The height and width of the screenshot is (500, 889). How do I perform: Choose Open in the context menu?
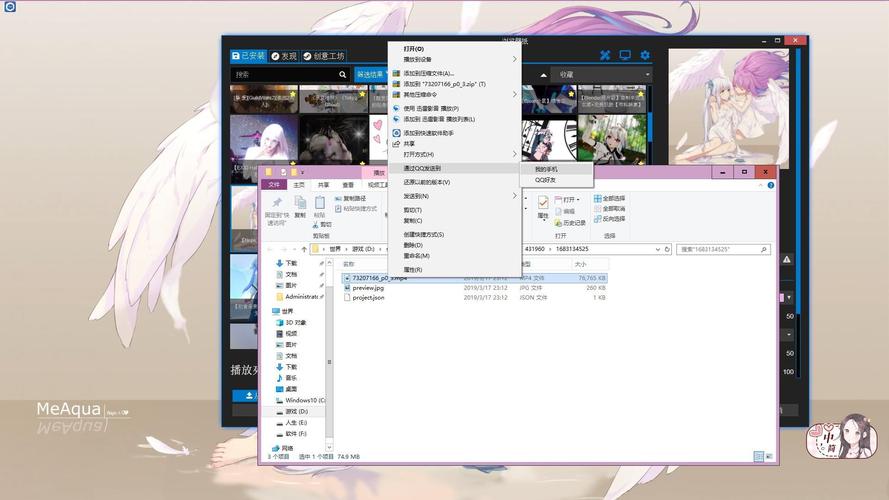454,49
